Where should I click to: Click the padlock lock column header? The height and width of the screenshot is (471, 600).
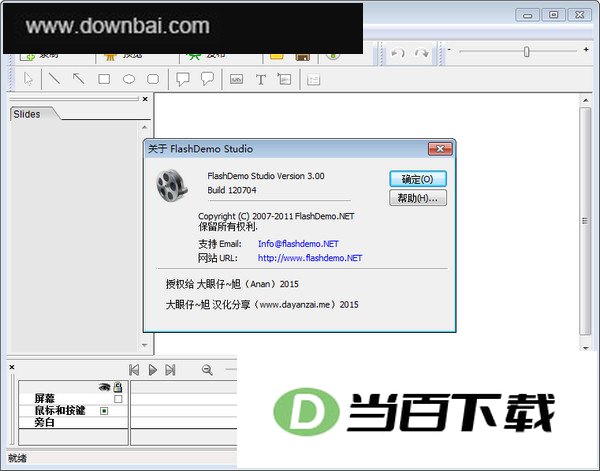(118, 387)
